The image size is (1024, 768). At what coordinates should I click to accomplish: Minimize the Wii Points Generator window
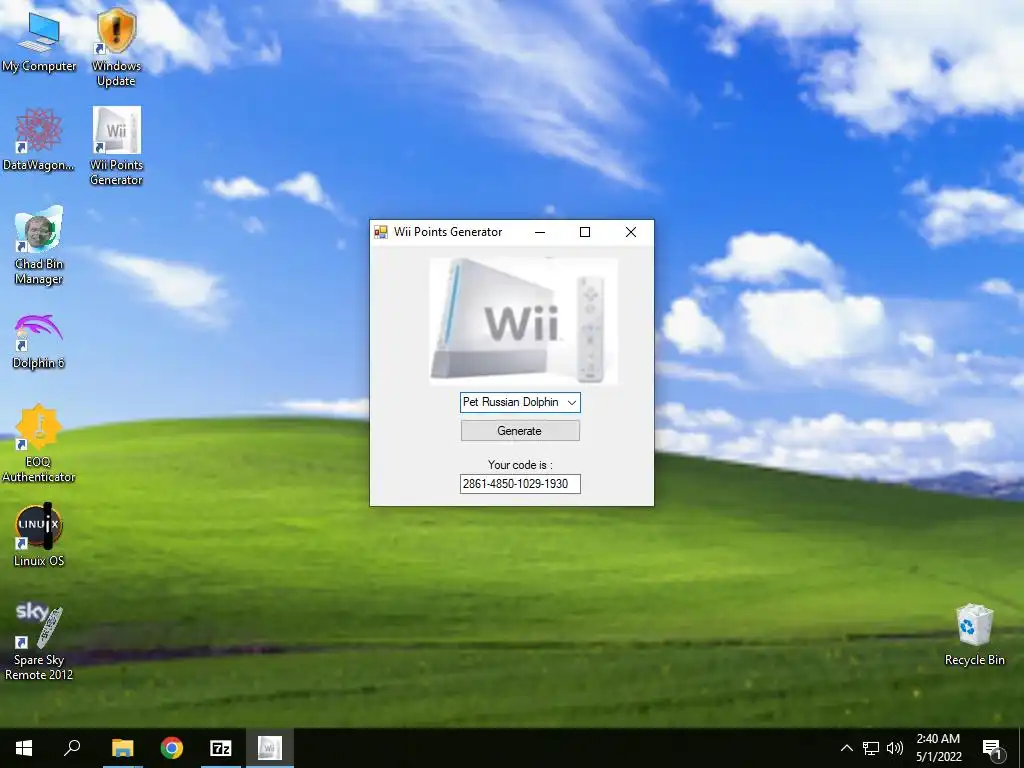tap(540, 232)
